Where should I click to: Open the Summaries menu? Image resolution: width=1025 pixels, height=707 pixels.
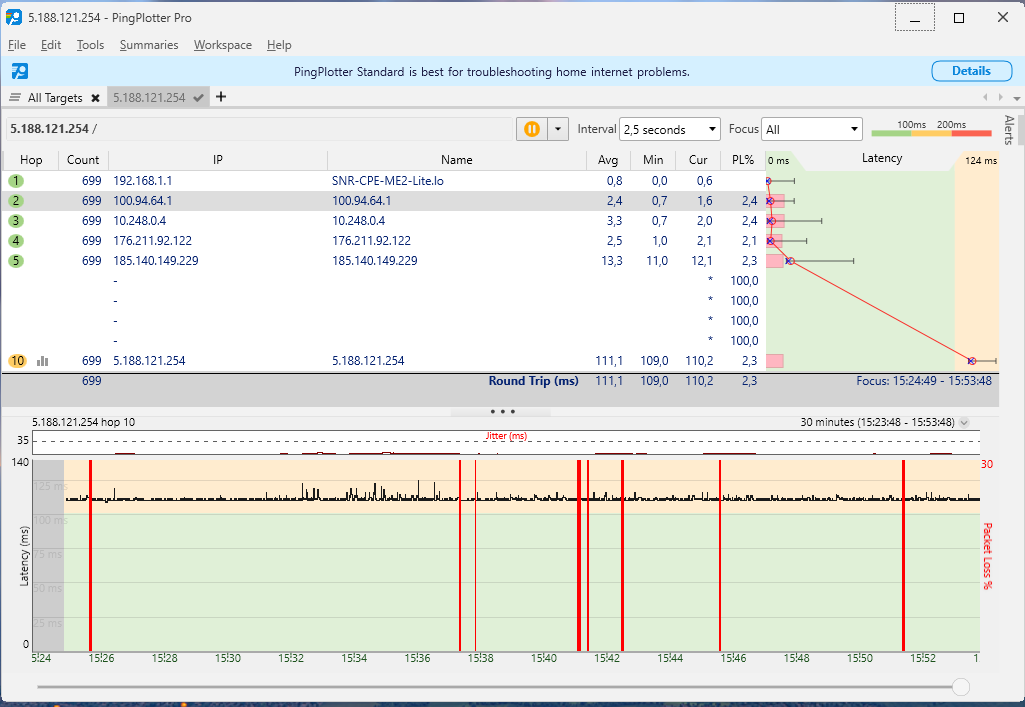coord(149,45)
